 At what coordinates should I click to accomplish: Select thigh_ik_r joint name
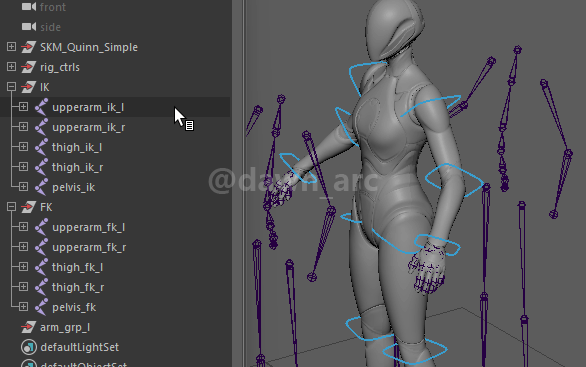click(x=77, y=167)
